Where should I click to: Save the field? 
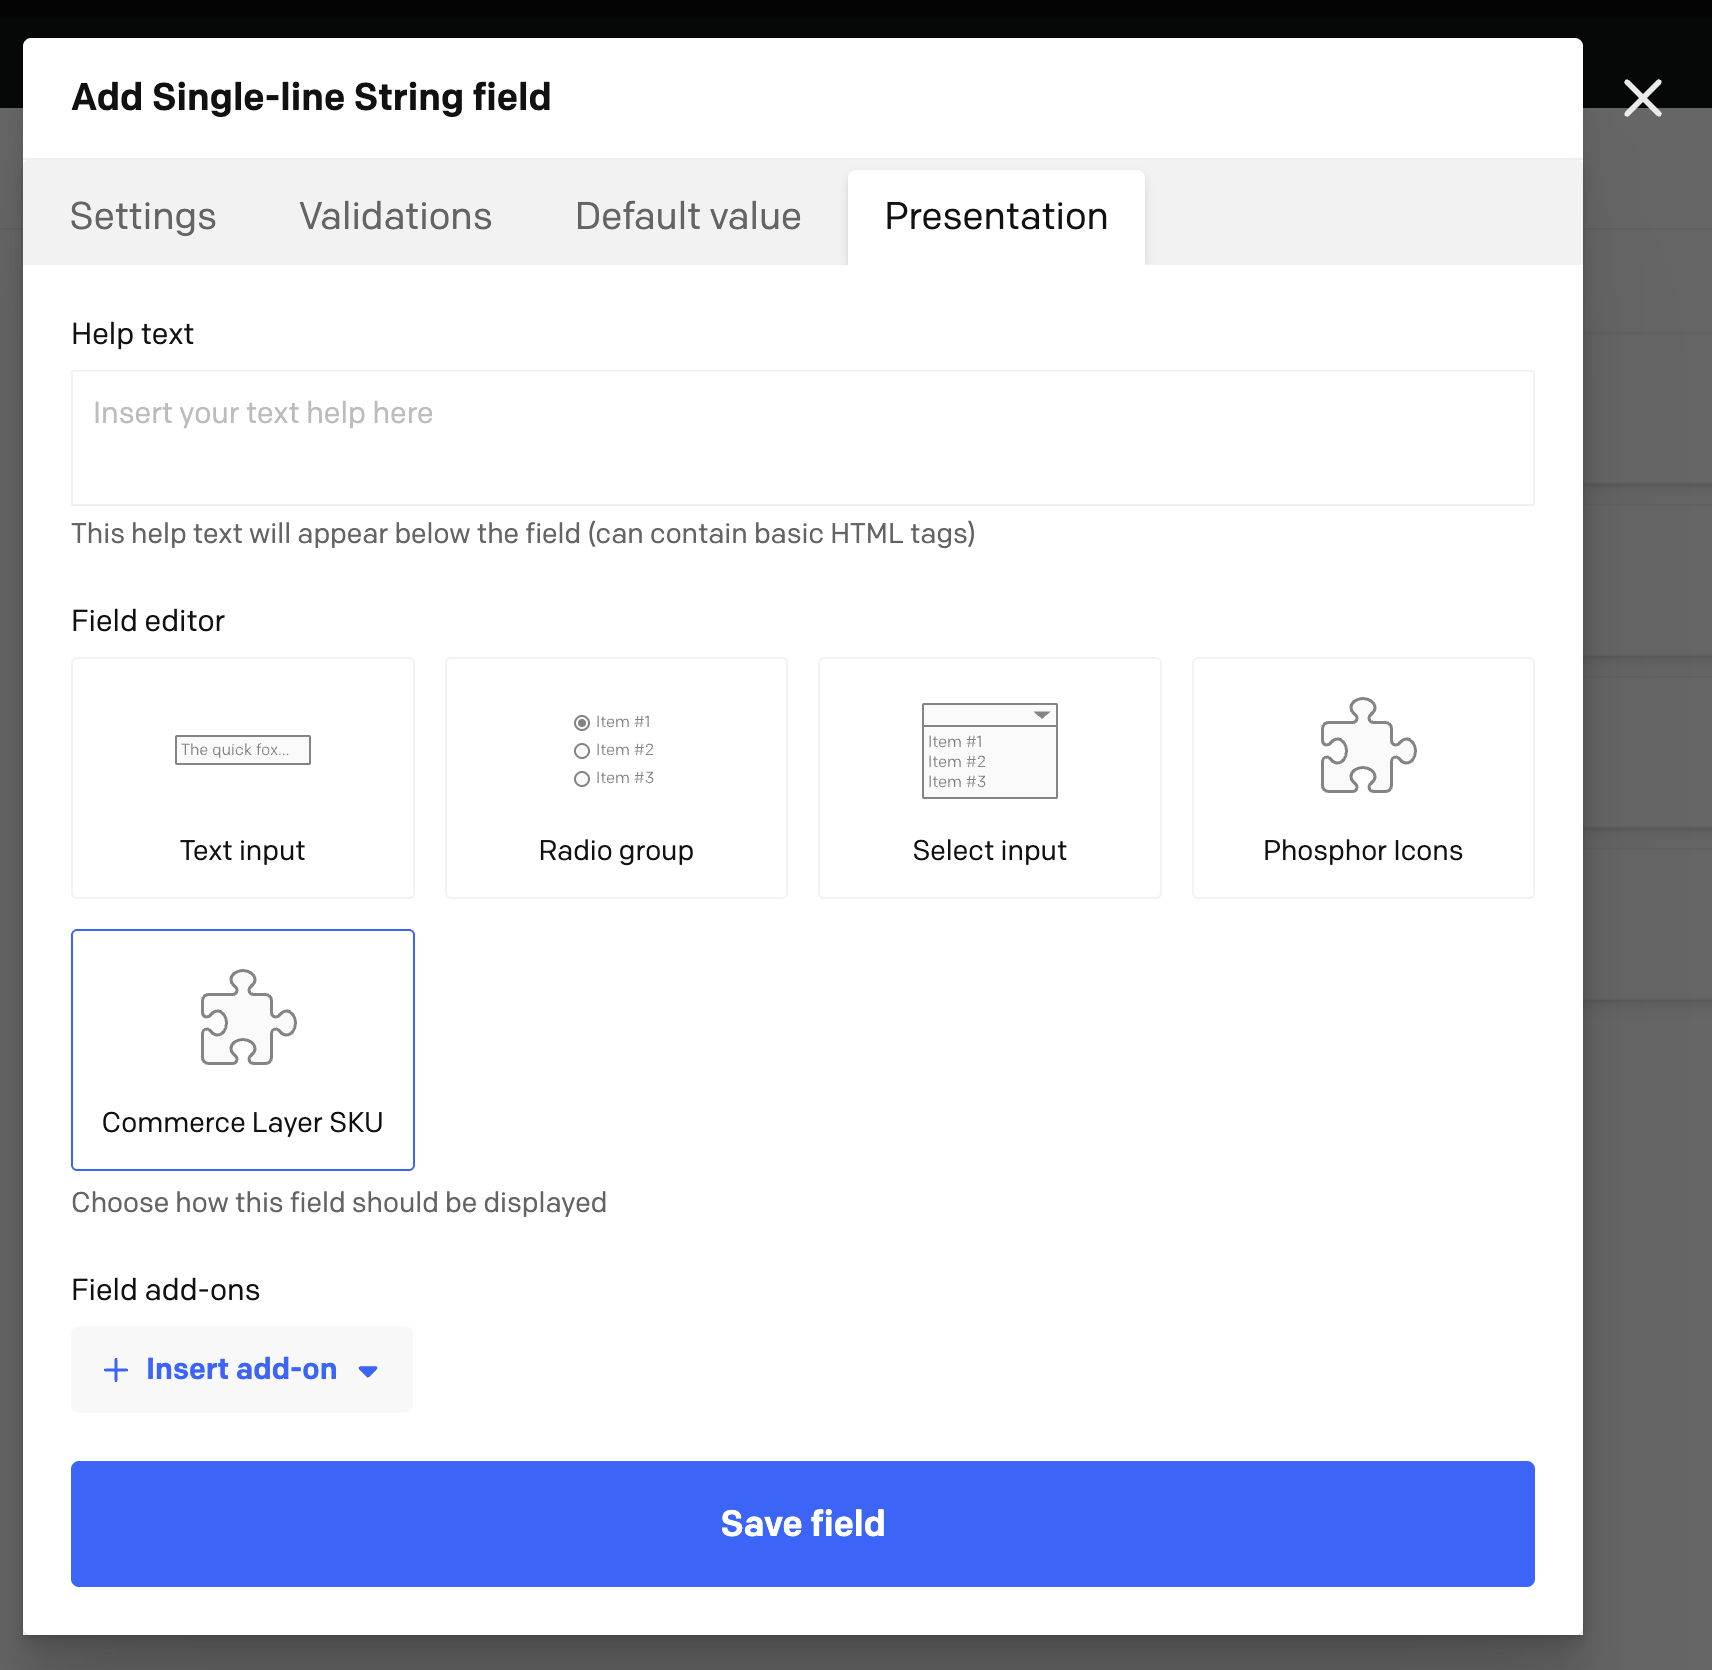coord(803,1524)
